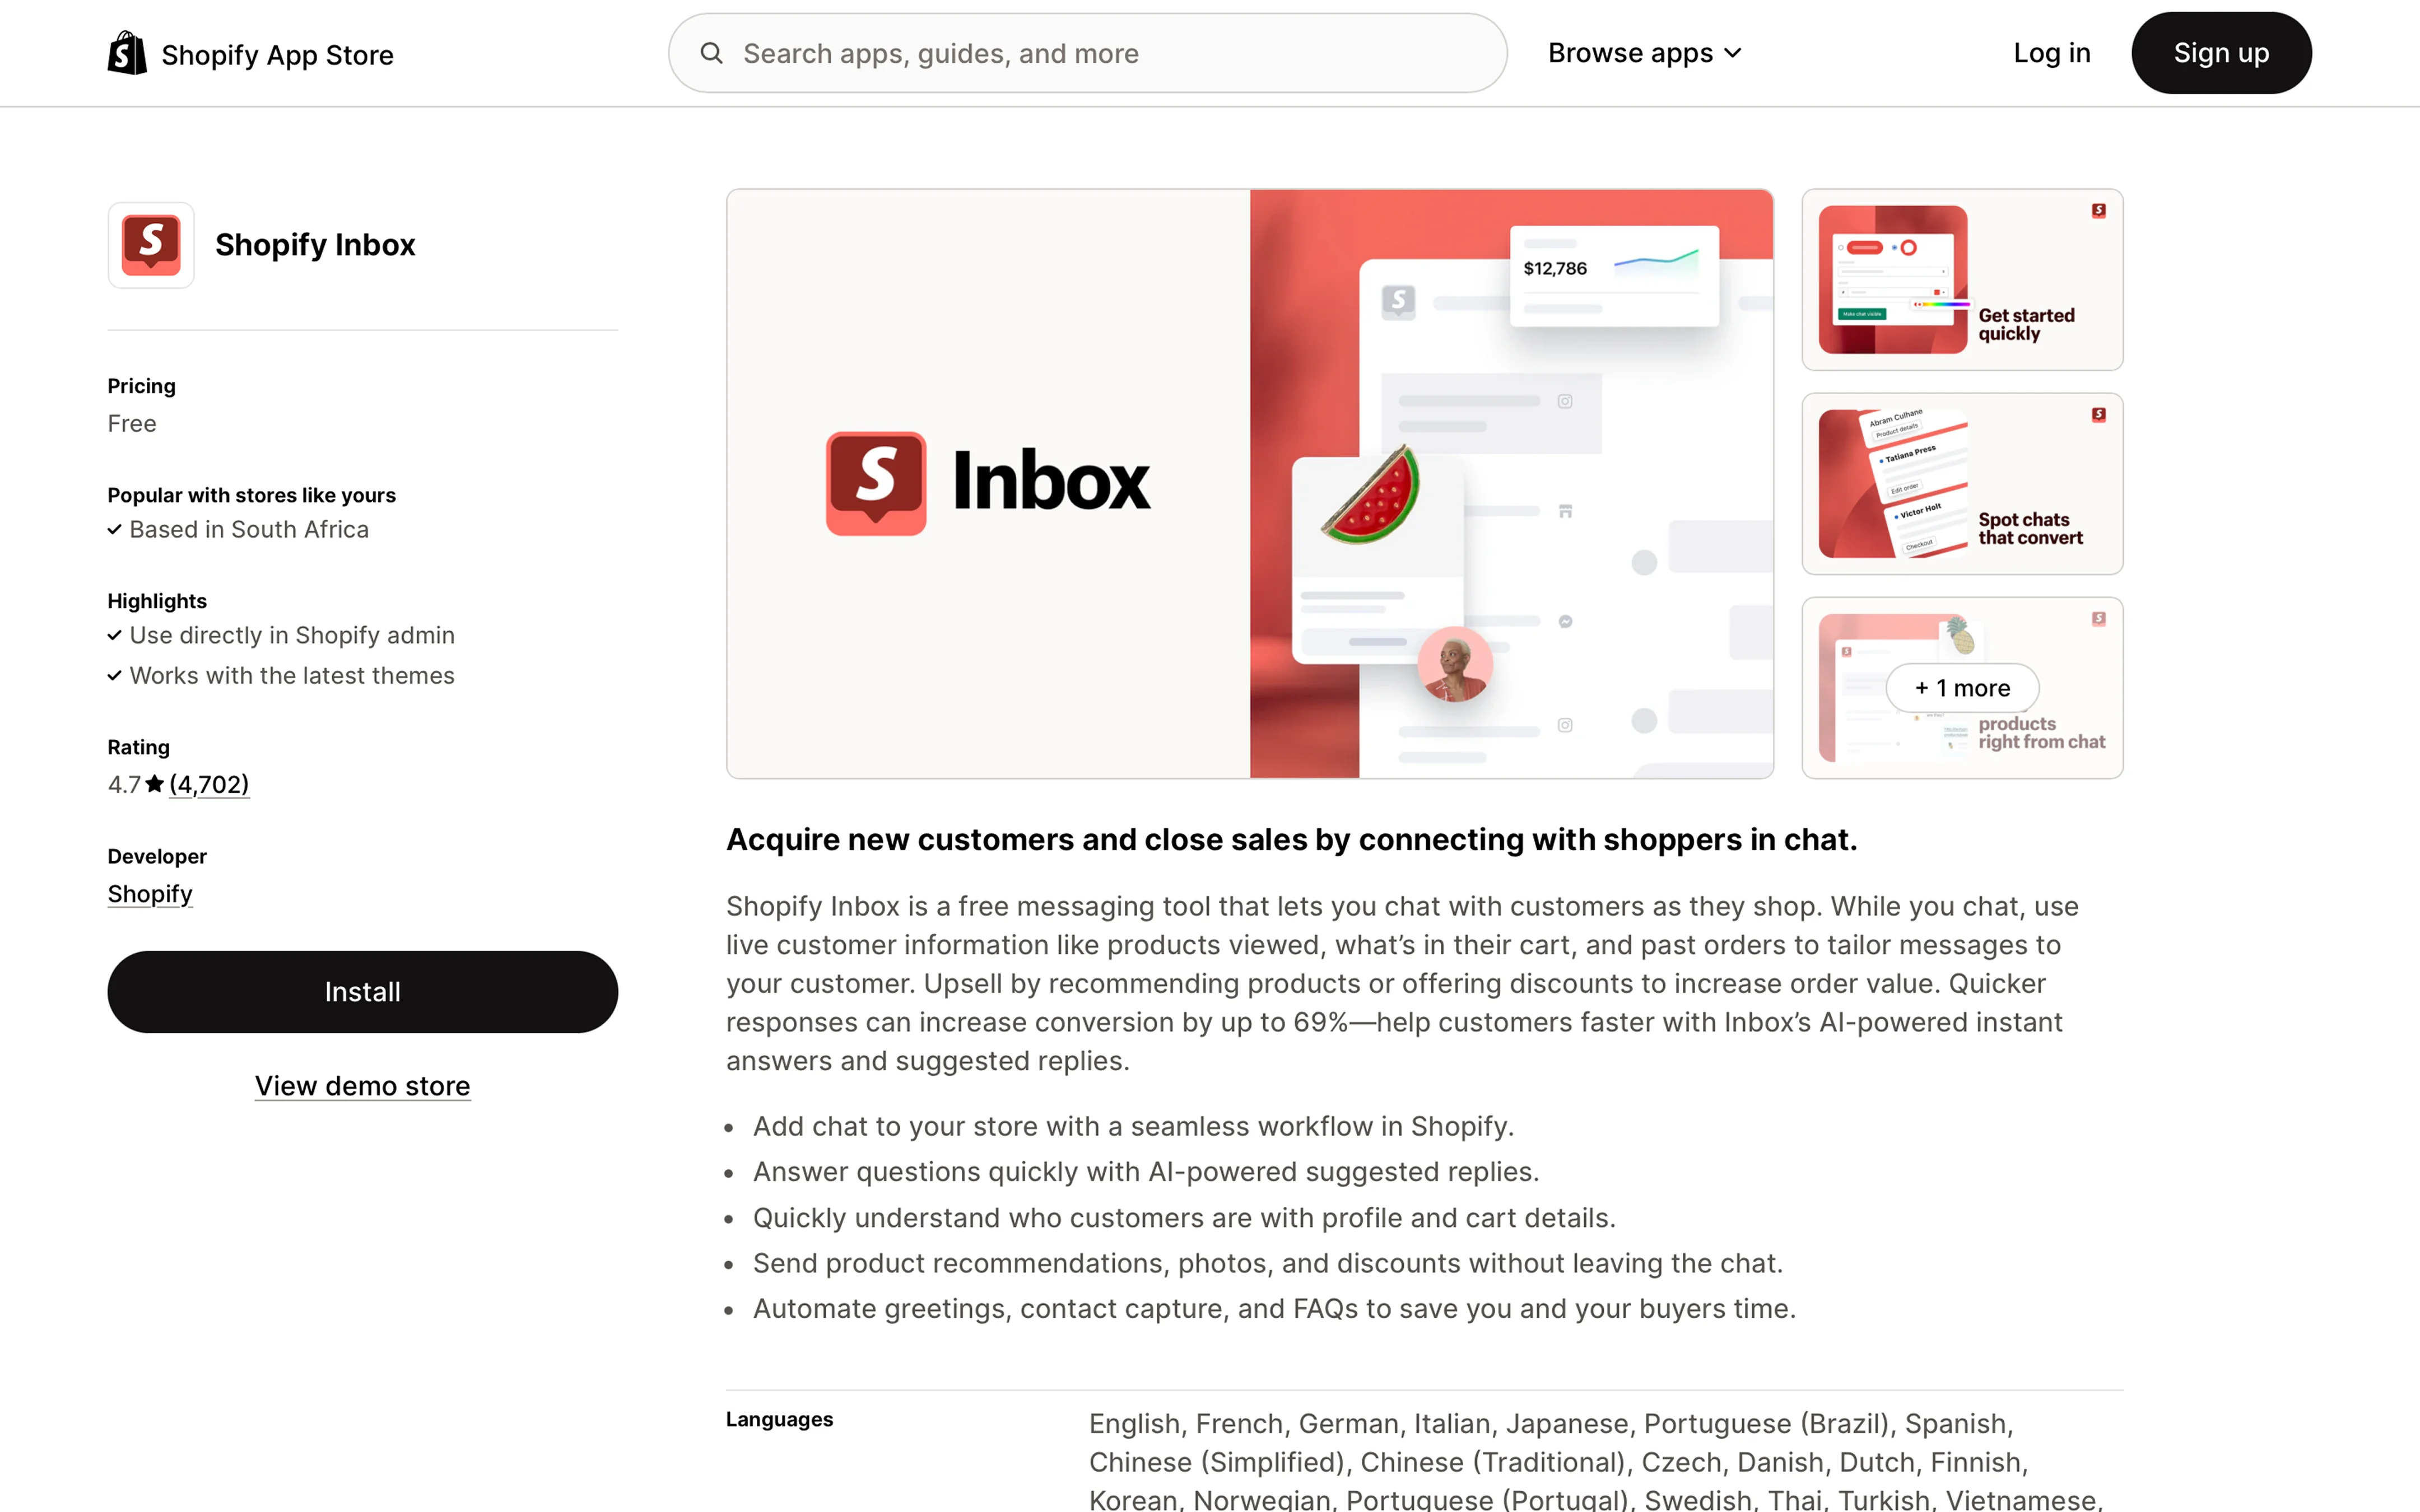This screenshot has width=2420, height=1512.
Task: Click the Shopify Inbox app icon
Action: click(x=151, y=245)
